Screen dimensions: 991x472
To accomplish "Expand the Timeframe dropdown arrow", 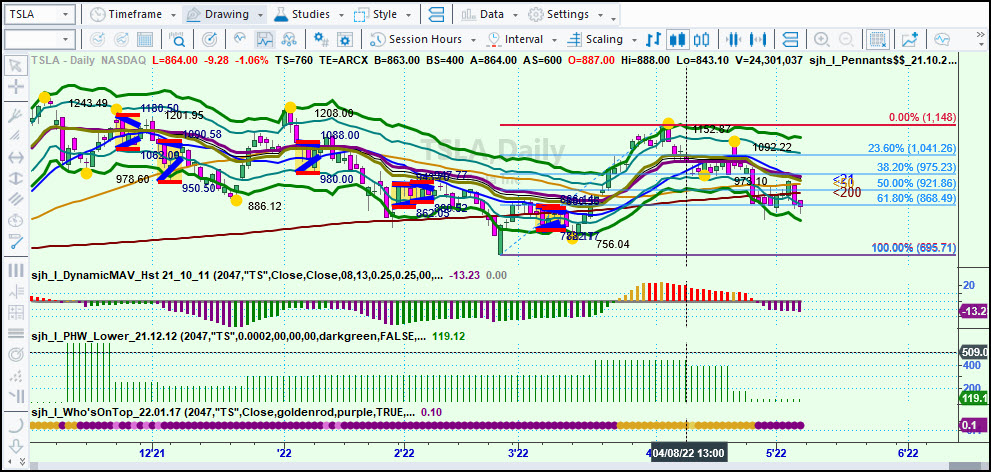I will (174, 15).
